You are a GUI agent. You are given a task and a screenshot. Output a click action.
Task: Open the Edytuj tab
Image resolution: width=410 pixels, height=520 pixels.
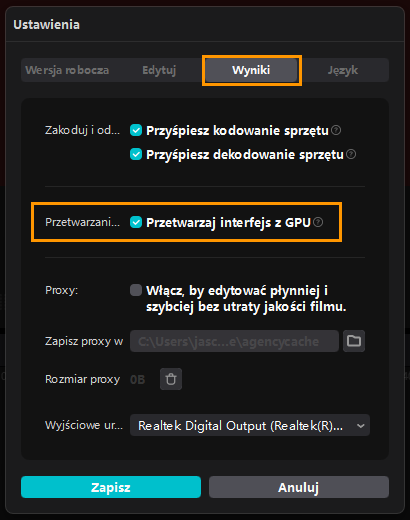point(159,70)
